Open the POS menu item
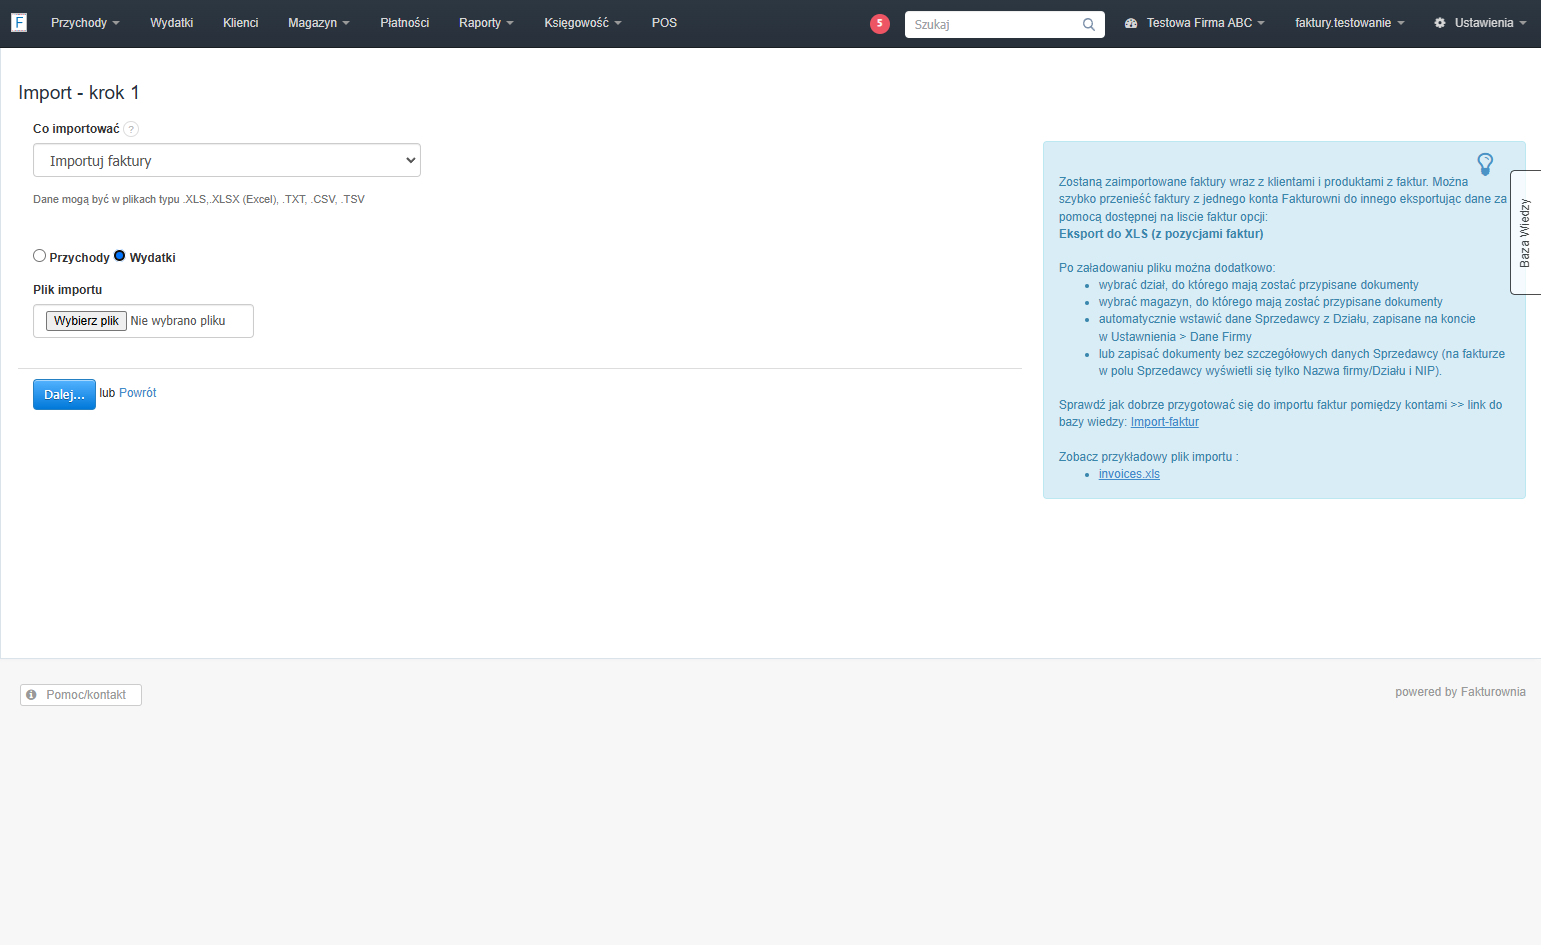The height and width of the screenshot is (945, 1541). [664, 23]
